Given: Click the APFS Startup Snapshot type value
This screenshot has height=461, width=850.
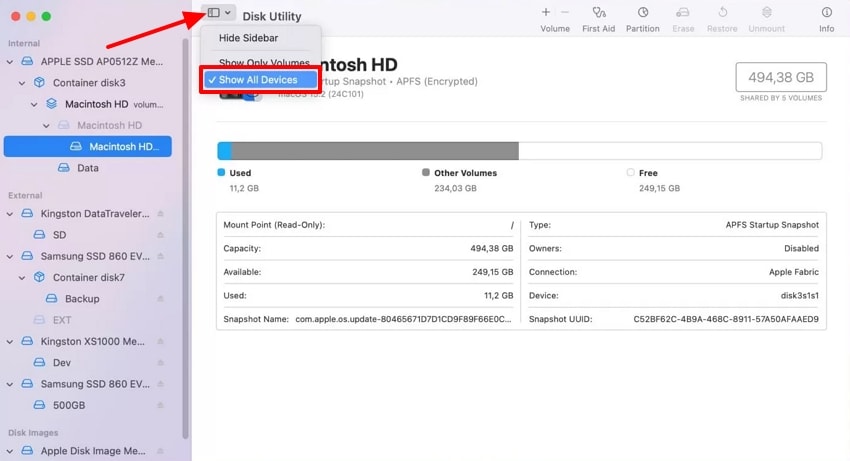Looking at the screenshot, I should [x=772, y=225].
